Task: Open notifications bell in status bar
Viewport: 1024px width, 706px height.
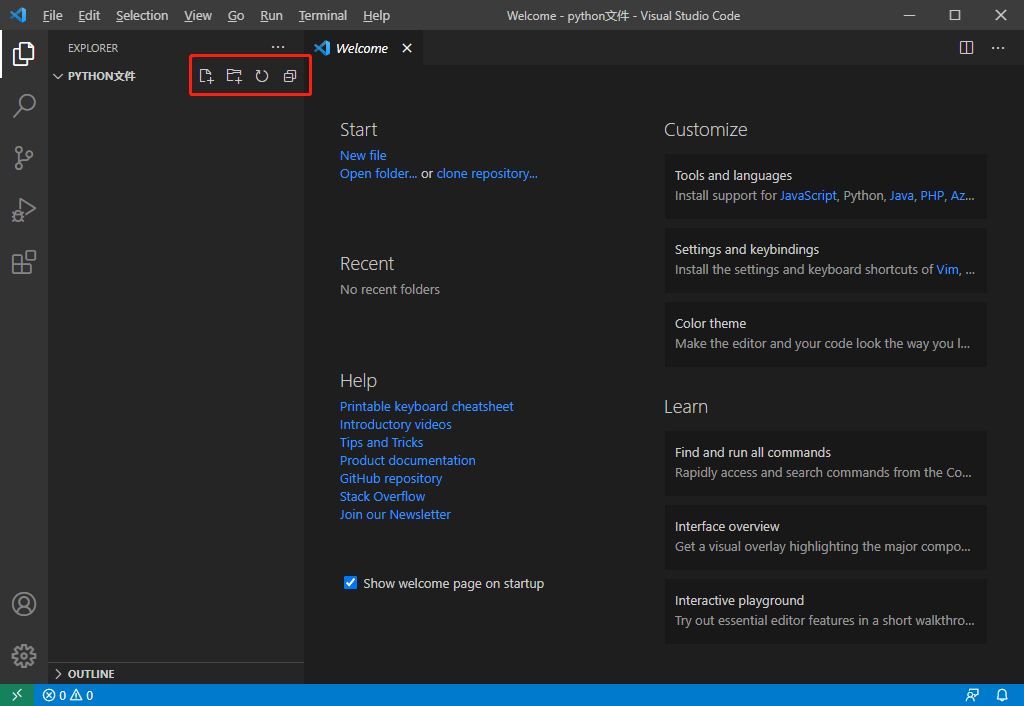Action: [1002, 696]
